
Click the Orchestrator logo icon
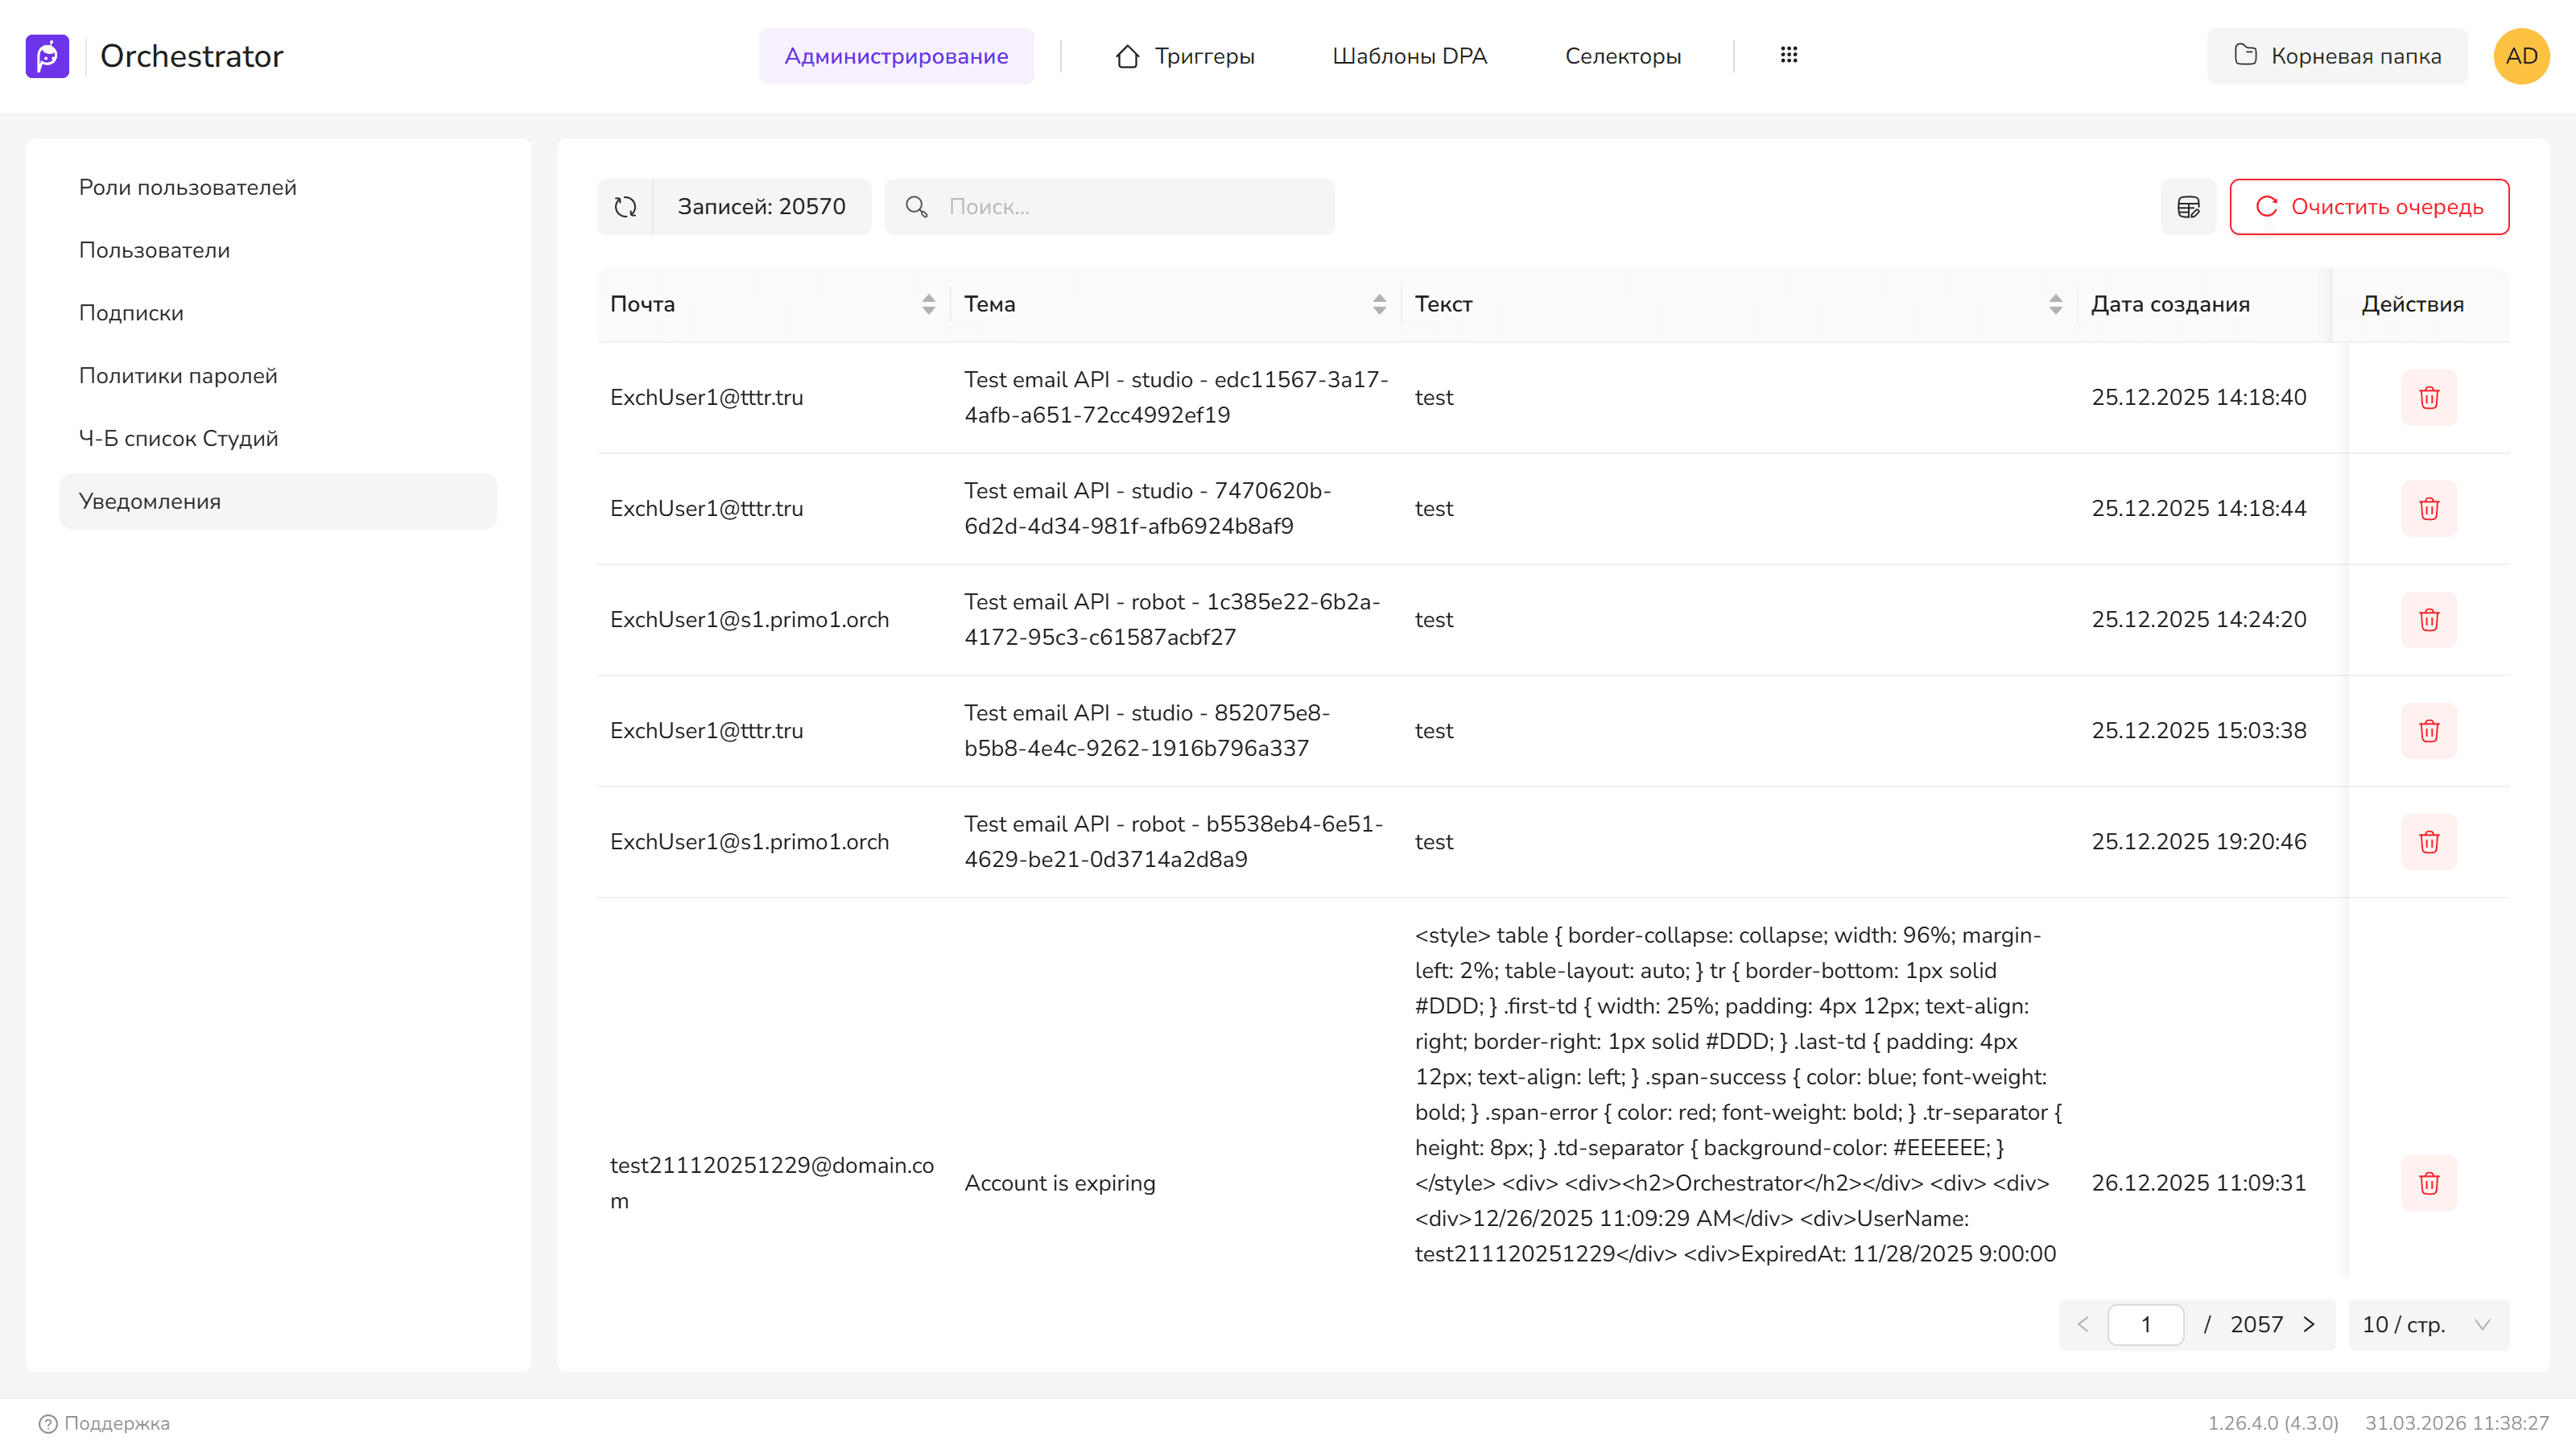(x=47, y=56)
